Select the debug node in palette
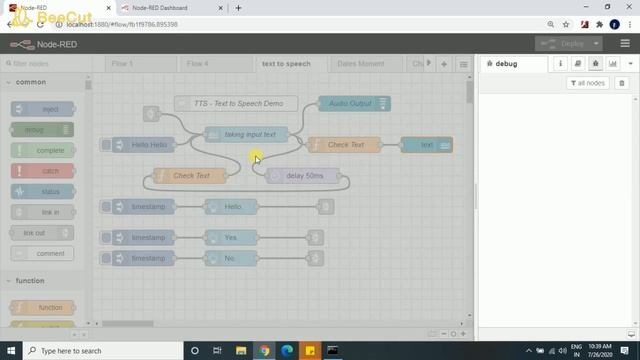 [x=42, y=130]
